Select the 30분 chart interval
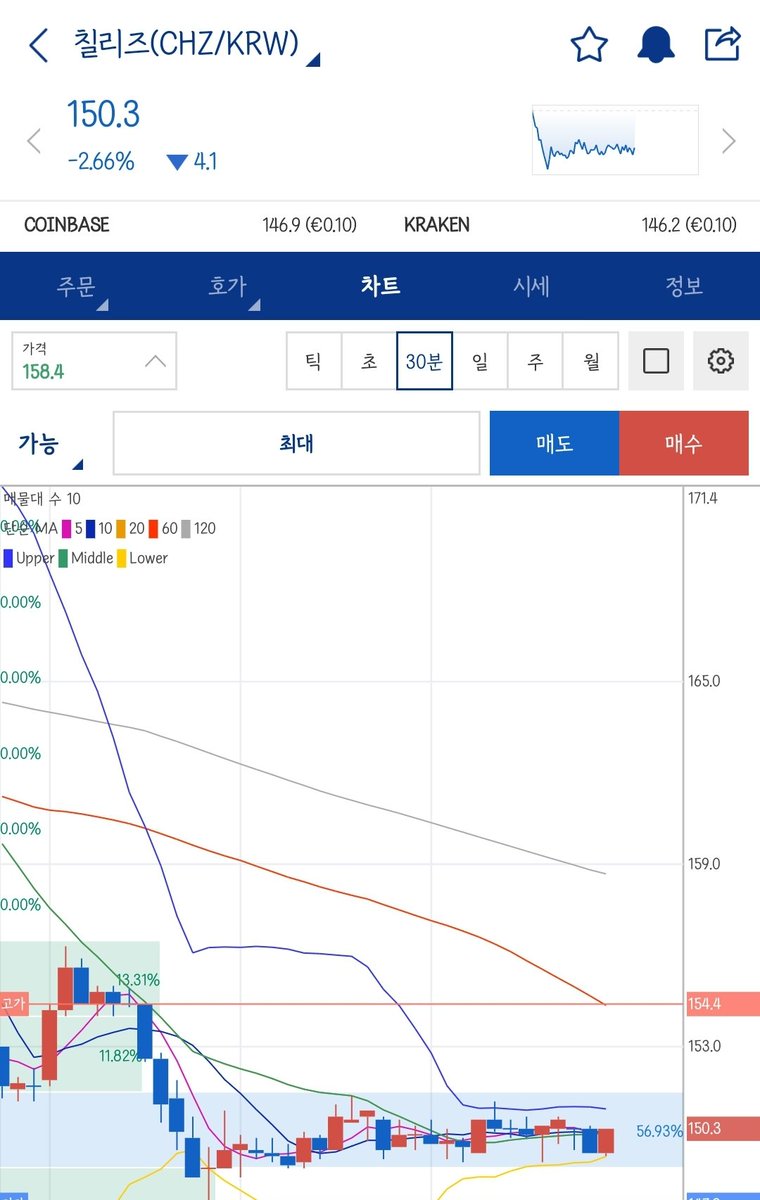 424,361
